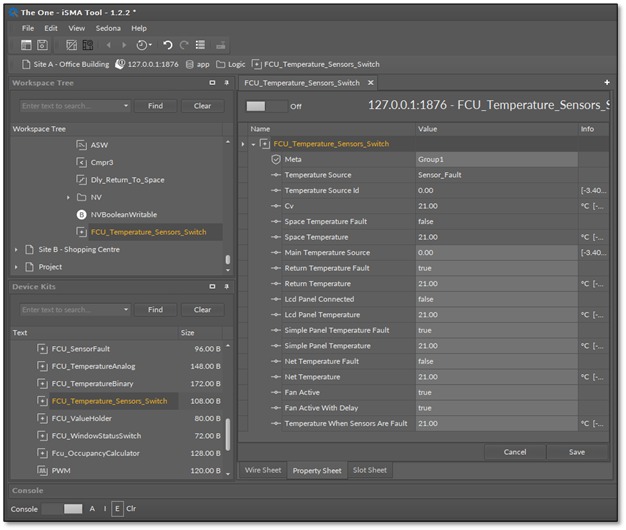The width and height of the screenshot is (626, 530).
Task: Click Find in Device Kits panel
Action: pos(155,310)
